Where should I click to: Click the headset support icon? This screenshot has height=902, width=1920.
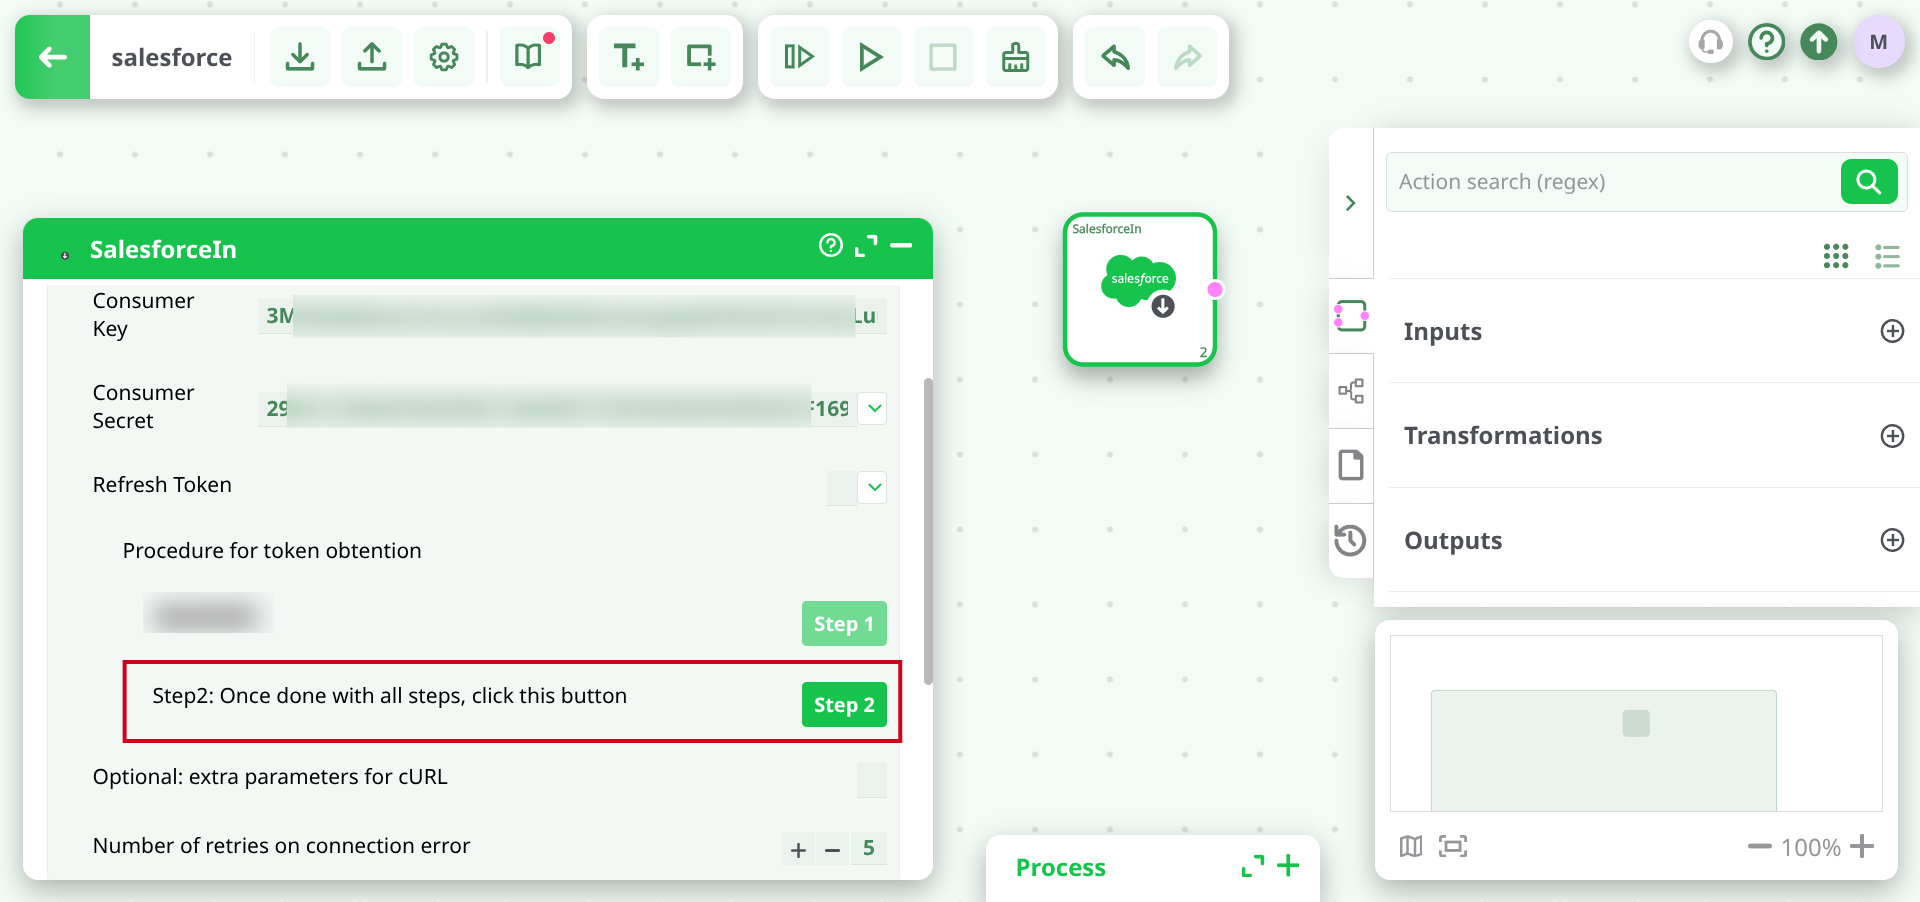click(1711, 42)
